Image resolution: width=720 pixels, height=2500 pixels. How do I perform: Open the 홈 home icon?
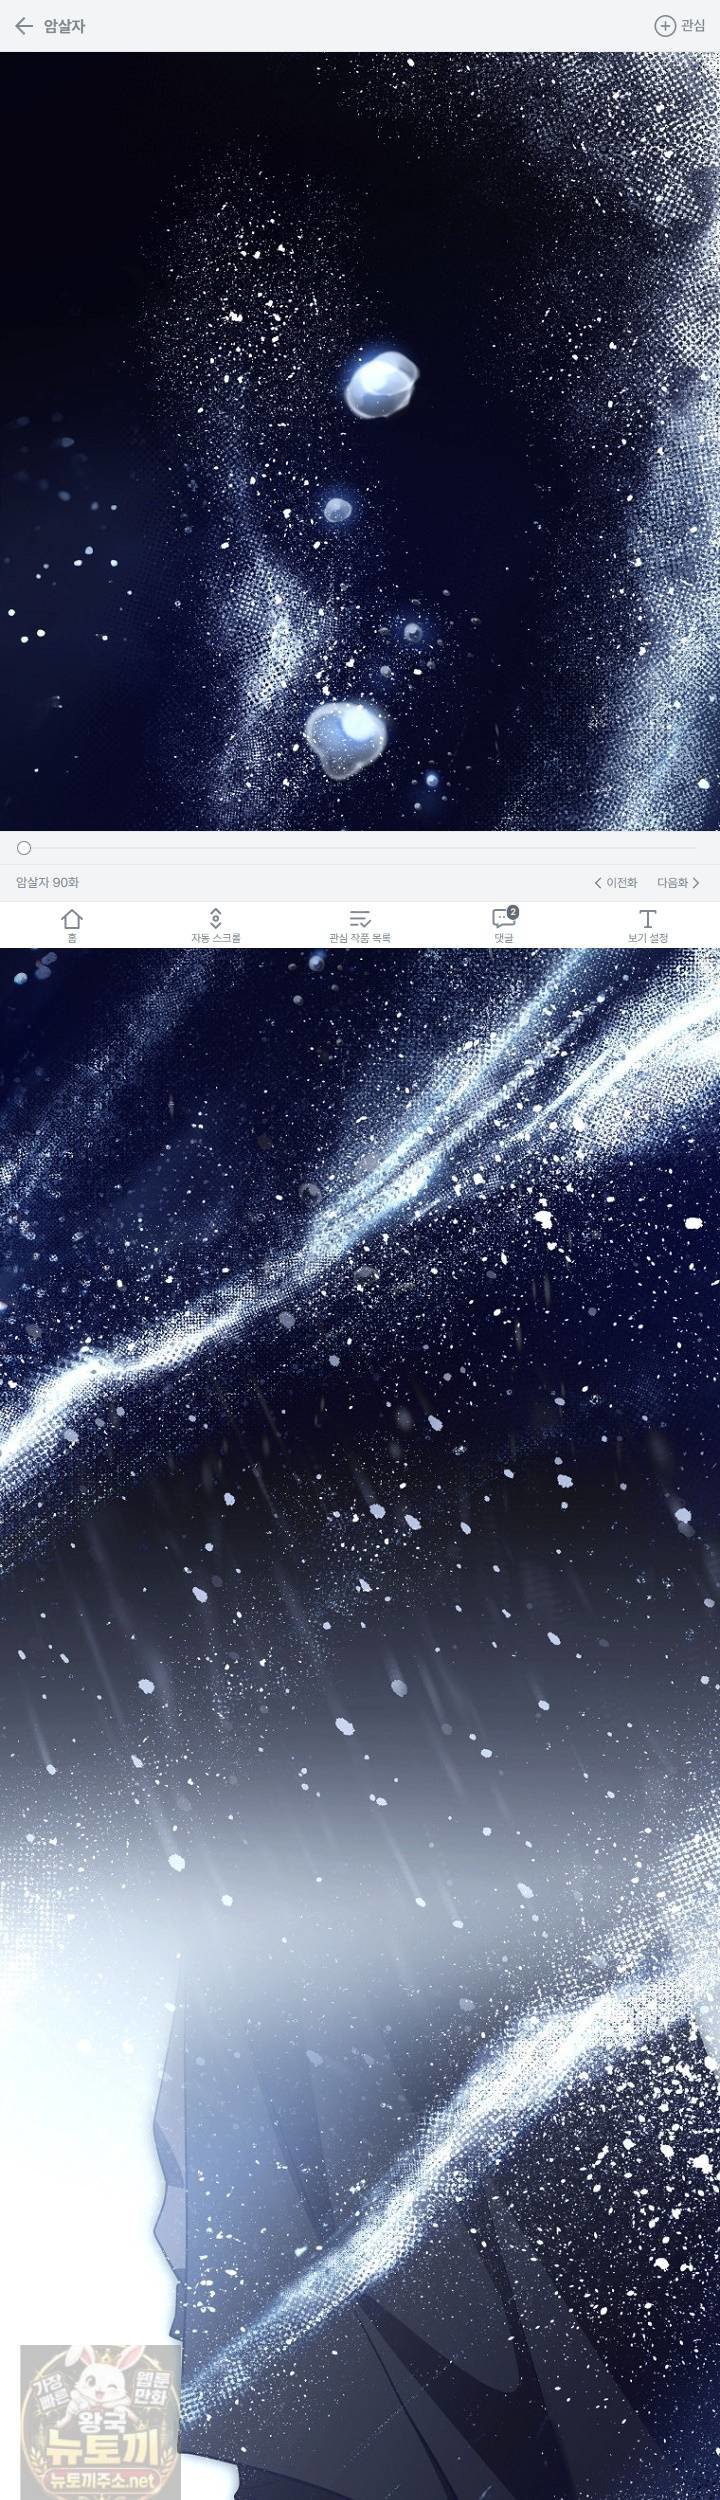click(72, 925)
